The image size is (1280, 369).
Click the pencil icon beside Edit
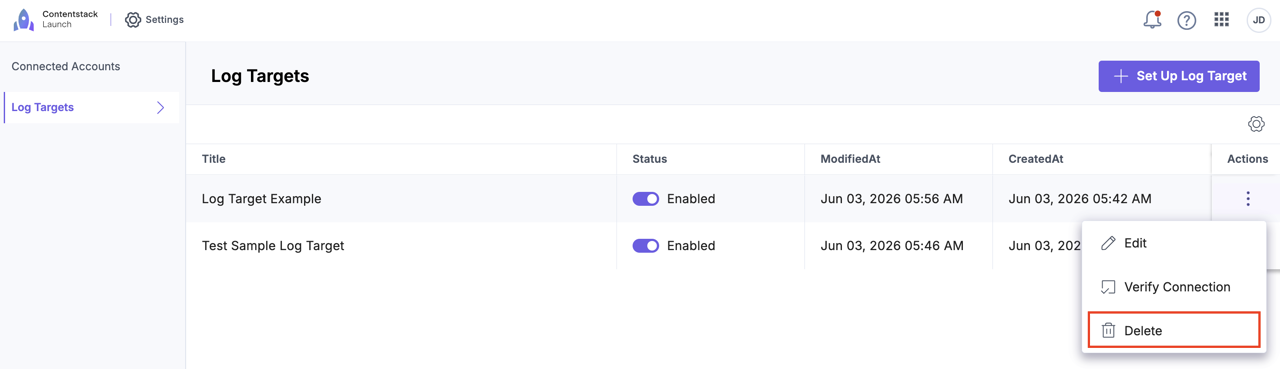(x=1108, y=243)
